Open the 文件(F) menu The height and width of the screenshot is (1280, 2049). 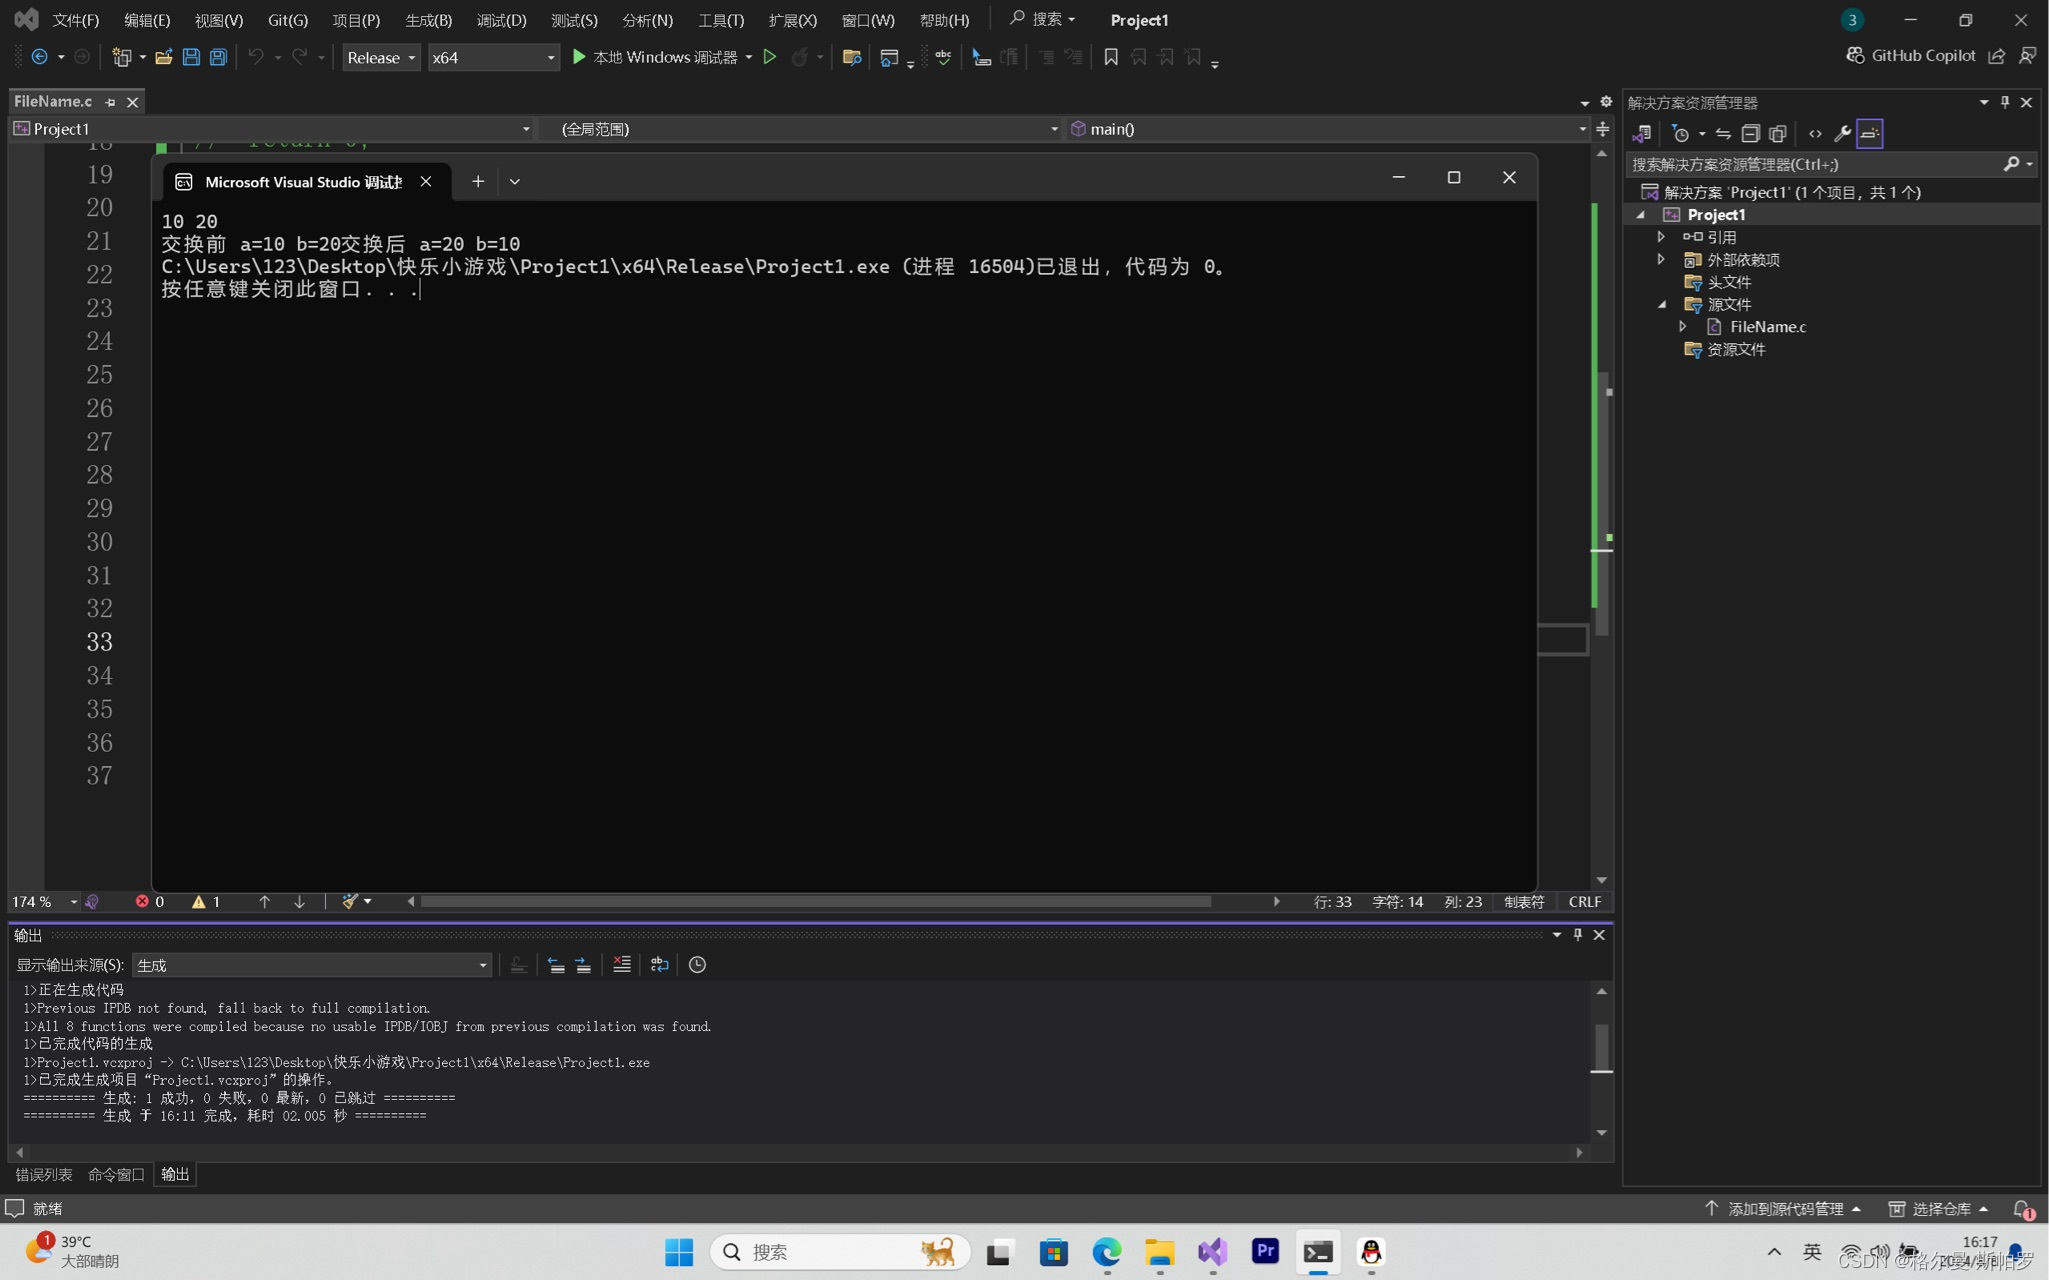point(75,20)
